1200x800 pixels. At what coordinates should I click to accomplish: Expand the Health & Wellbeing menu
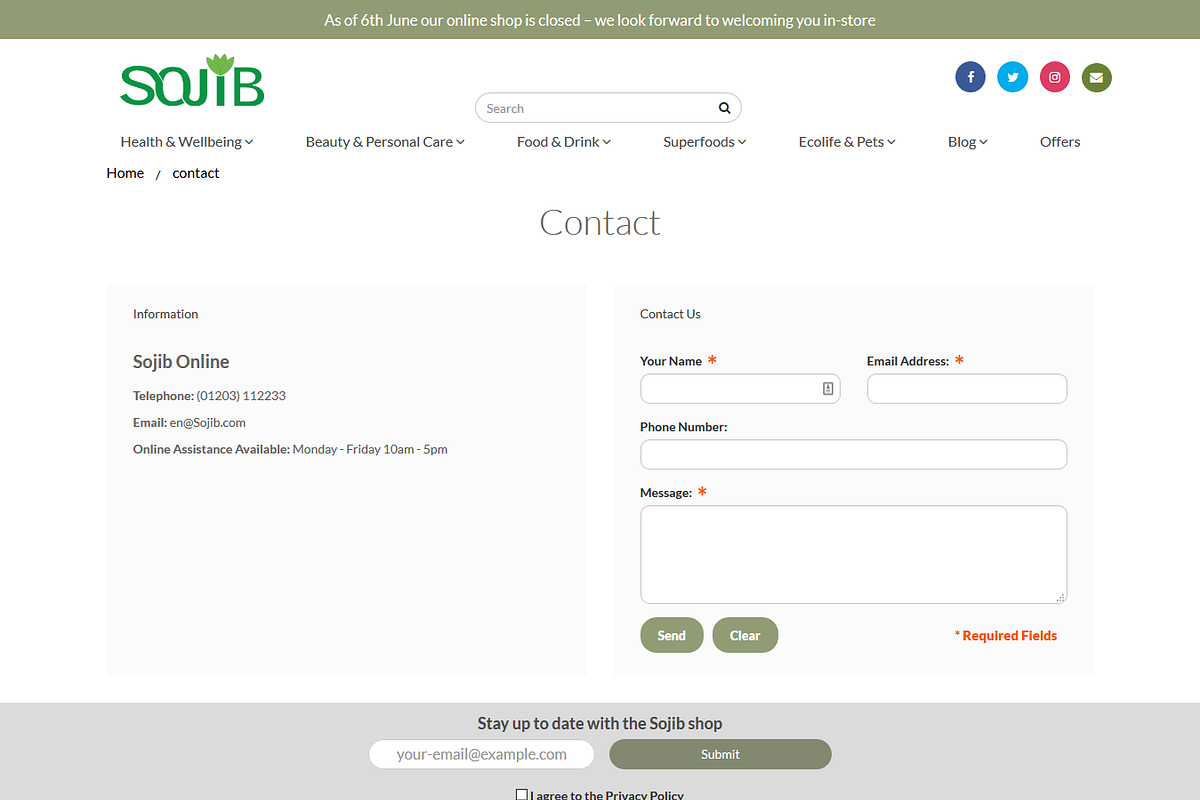[x=187, y=142]
